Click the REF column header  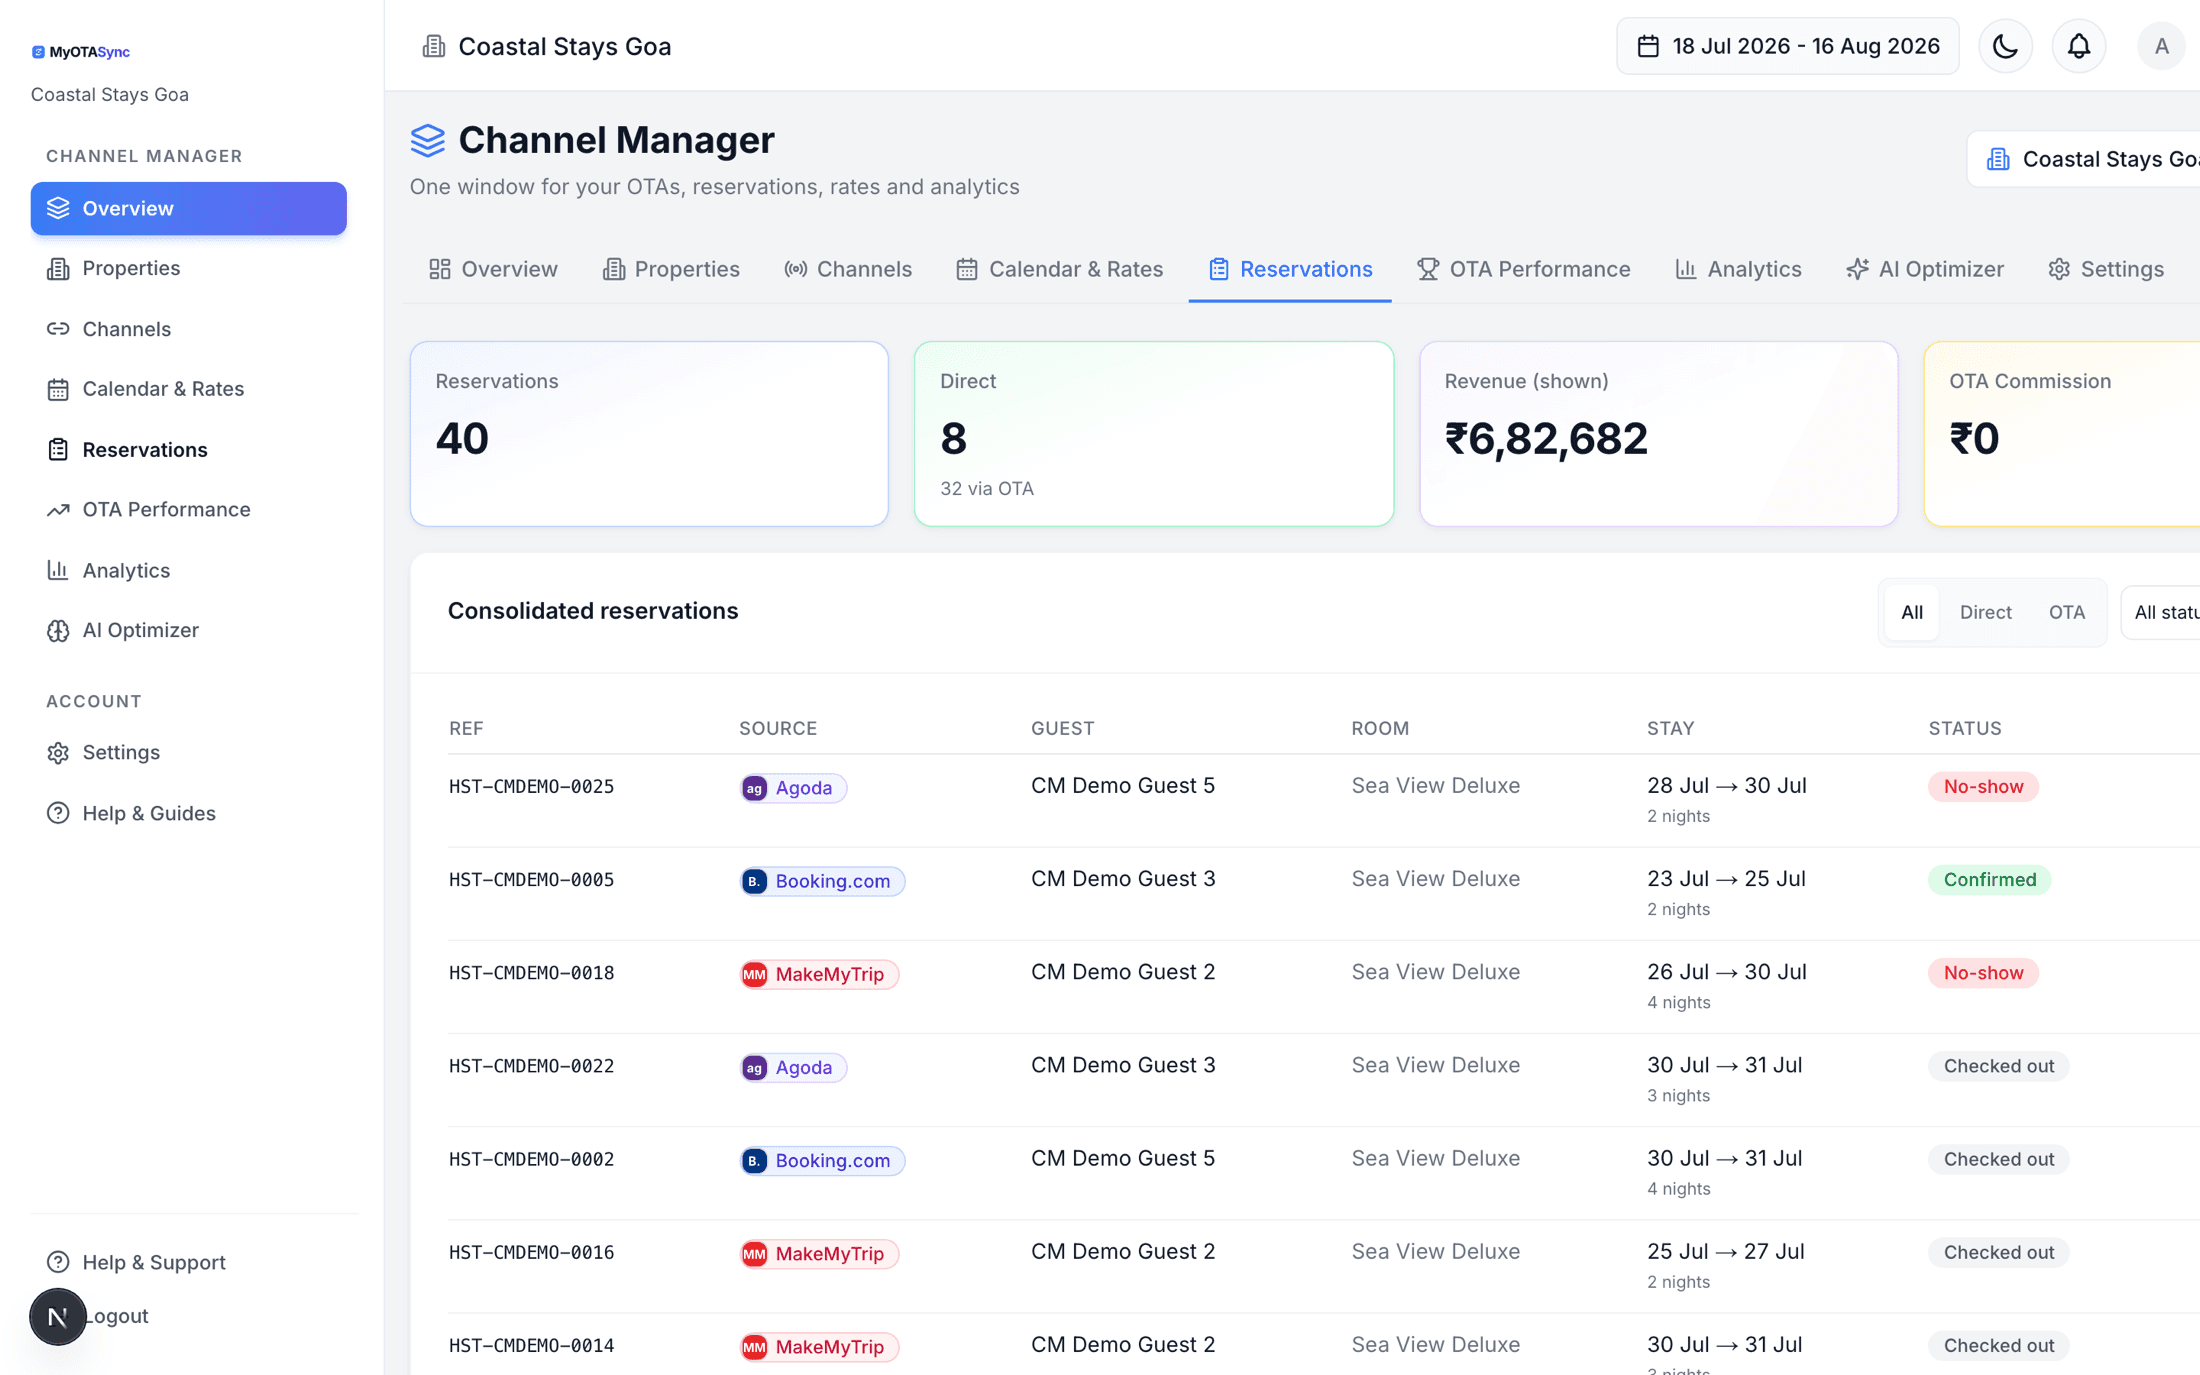point(466,728)
